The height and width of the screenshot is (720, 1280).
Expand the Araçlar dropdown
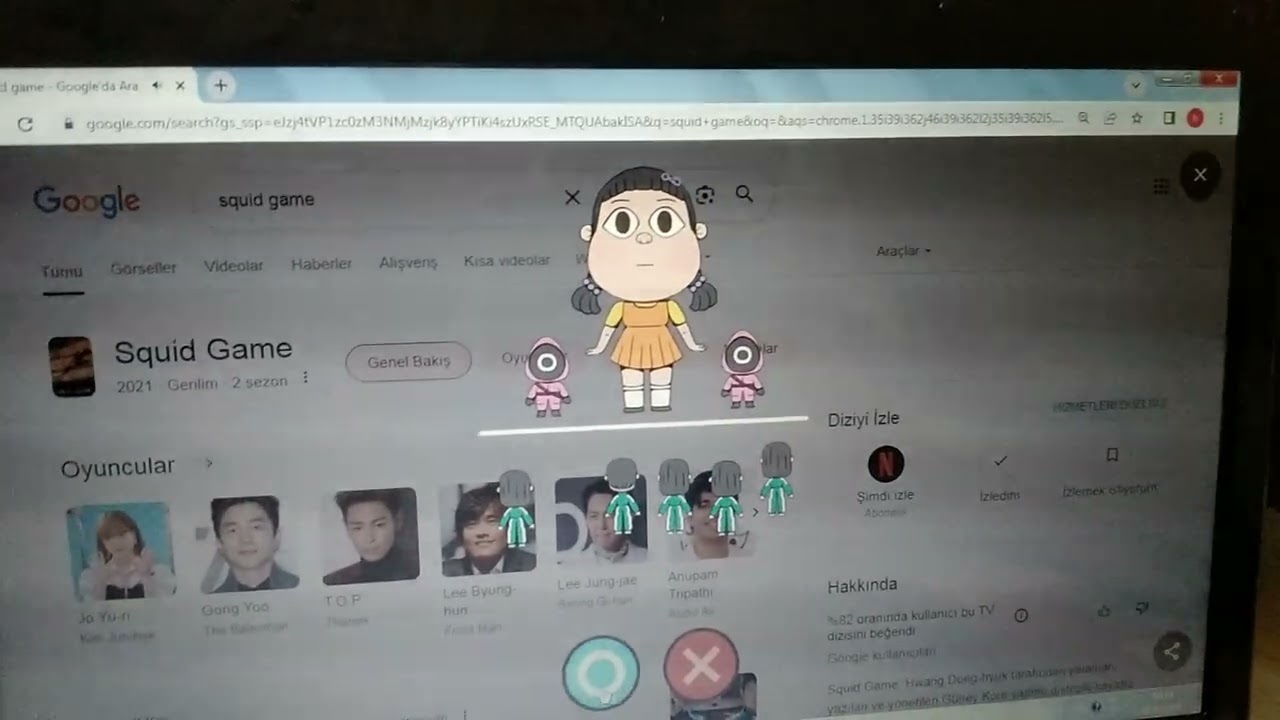[903, 251]
